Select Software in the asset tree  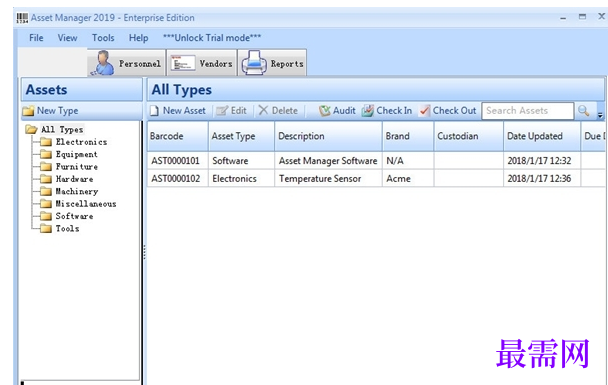pyautogui.click(x=74, y=216)
